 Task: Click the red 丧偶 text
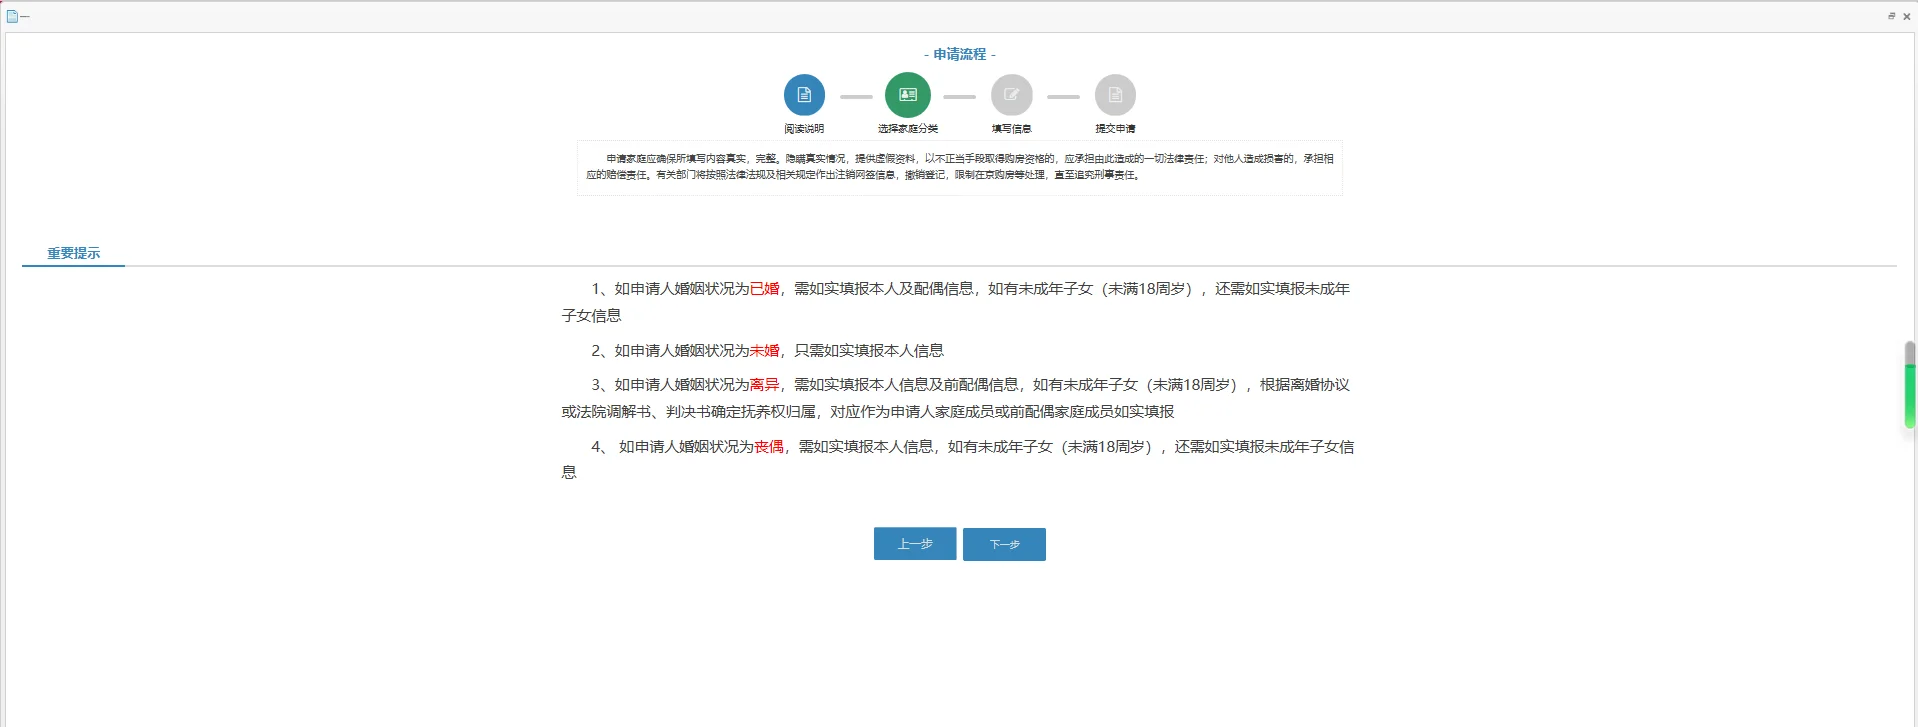[769, 446]
